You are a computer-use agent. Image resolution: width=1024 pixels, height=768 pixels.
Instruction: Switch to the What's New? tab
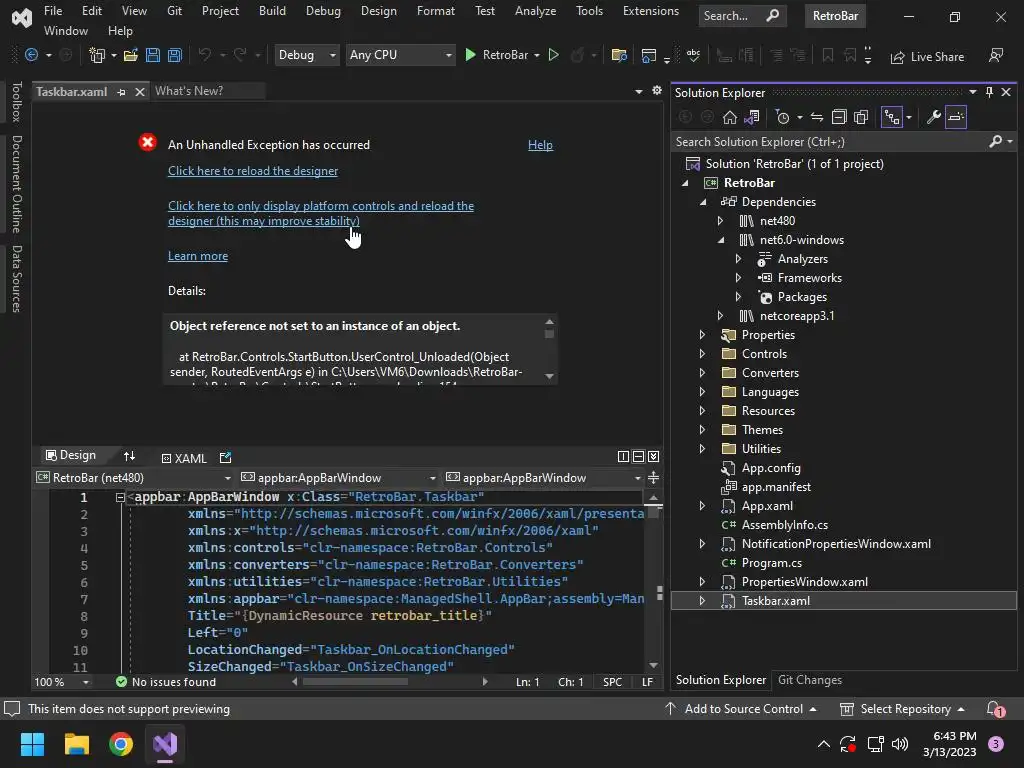[x=189, y=91]
